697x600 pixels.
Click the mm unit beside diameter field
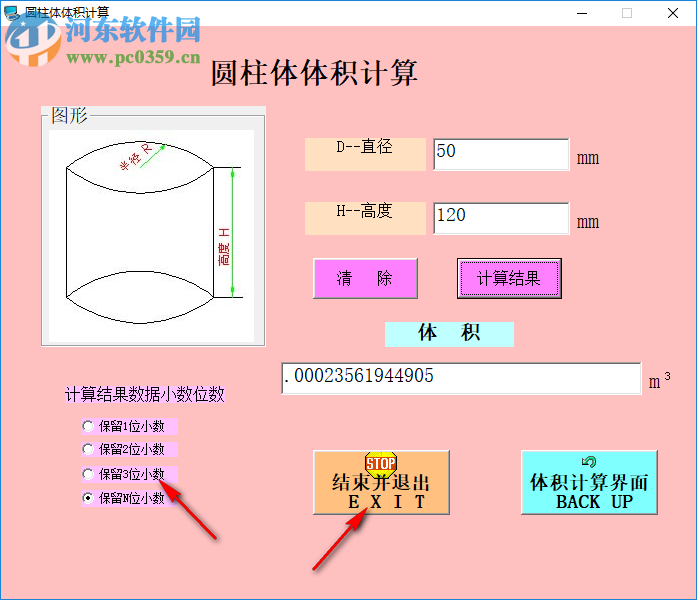(588, 159)
